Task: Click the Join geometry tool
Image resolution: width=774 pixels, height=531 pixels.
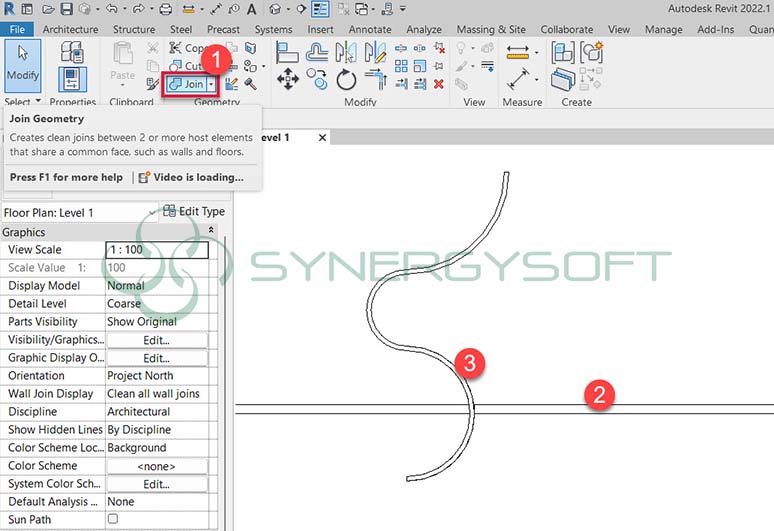Action: pos(186,85)
